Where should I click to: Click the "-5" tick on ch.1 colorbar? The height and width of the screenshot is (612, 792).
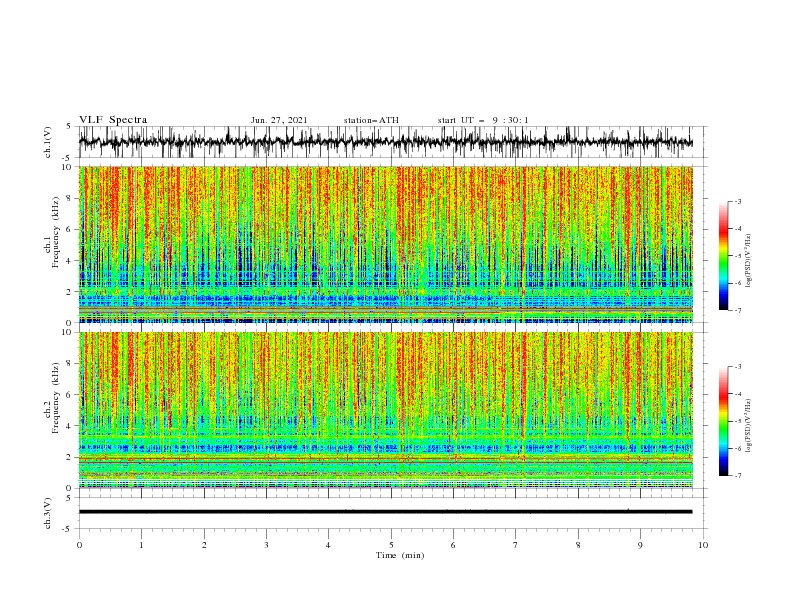[x=737, y=256]
